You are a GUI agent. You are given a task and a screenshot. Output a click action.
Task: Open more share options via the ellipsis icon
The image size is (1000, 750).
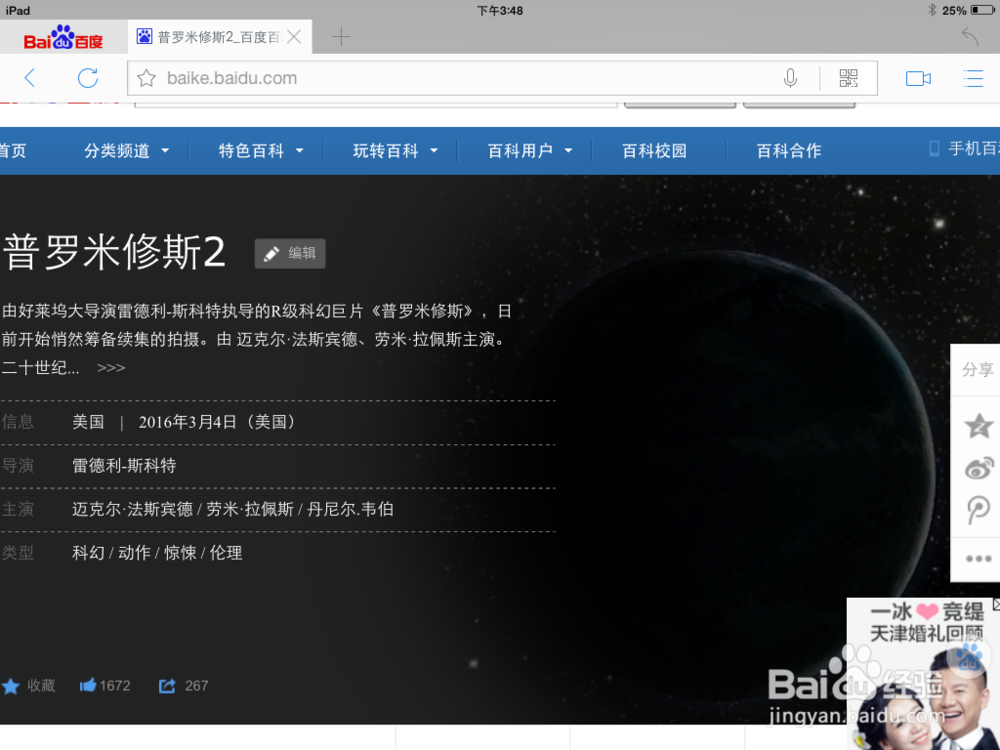(976, 558)
